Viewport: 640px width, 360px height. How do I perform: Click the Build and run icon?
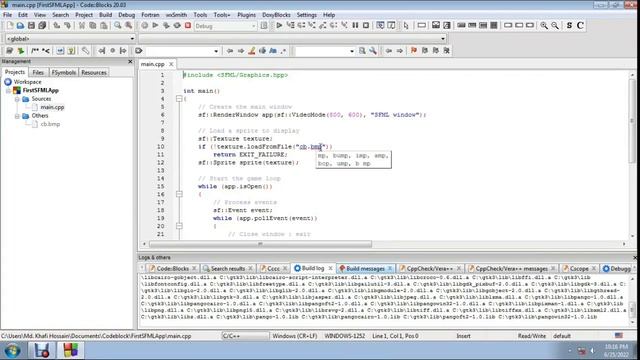click(x=166, y=26)
